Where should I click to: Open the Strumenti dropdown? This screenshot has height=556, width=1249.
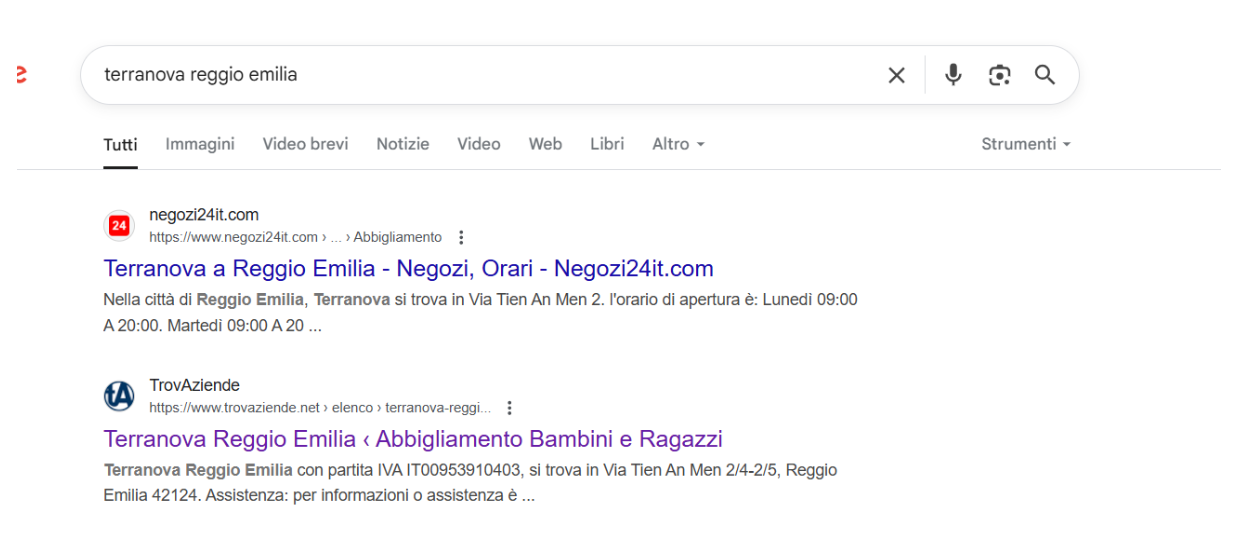click(1026, 144)
